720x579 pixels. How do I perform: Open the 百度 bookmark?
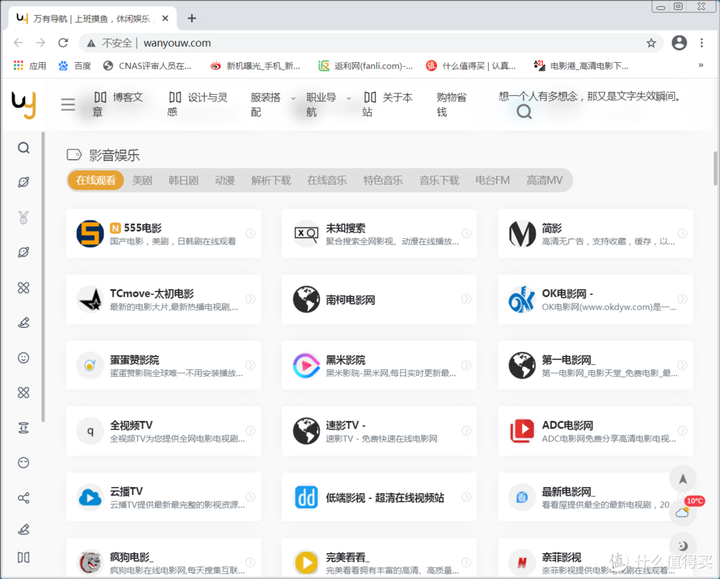tap(75, 66)
